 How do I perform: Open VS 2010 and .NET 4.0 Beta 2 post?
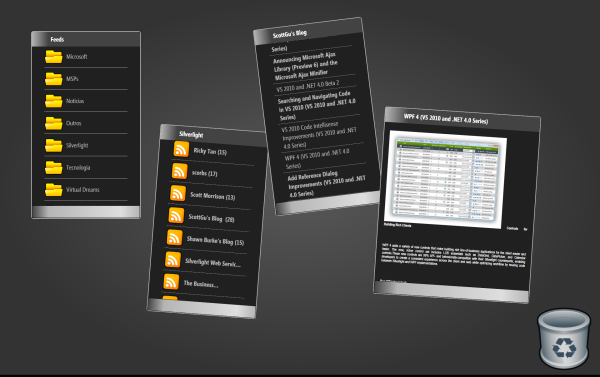coord(308,86)
